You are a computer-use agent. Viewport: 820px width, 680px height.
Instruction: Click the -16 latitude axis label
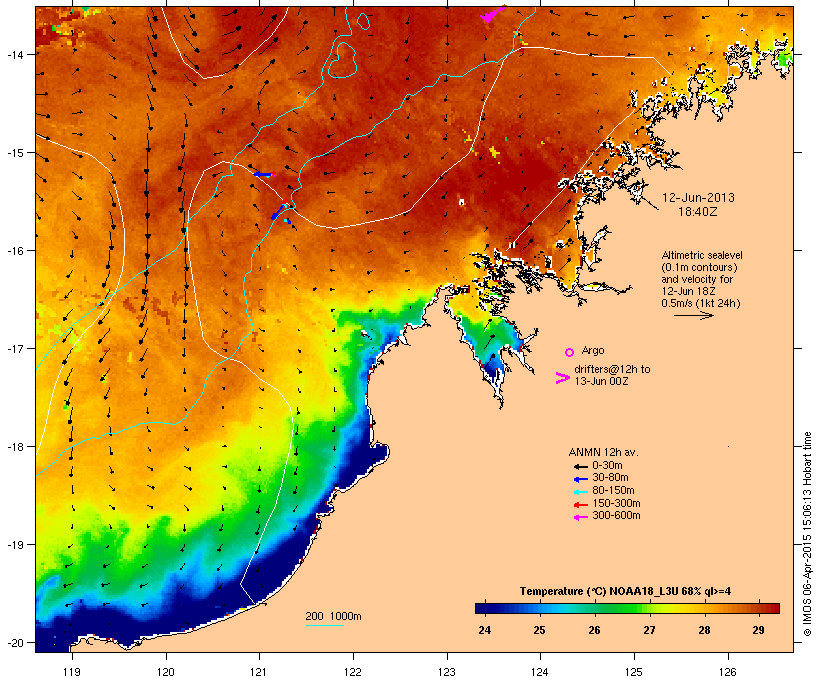pos(14,251)
